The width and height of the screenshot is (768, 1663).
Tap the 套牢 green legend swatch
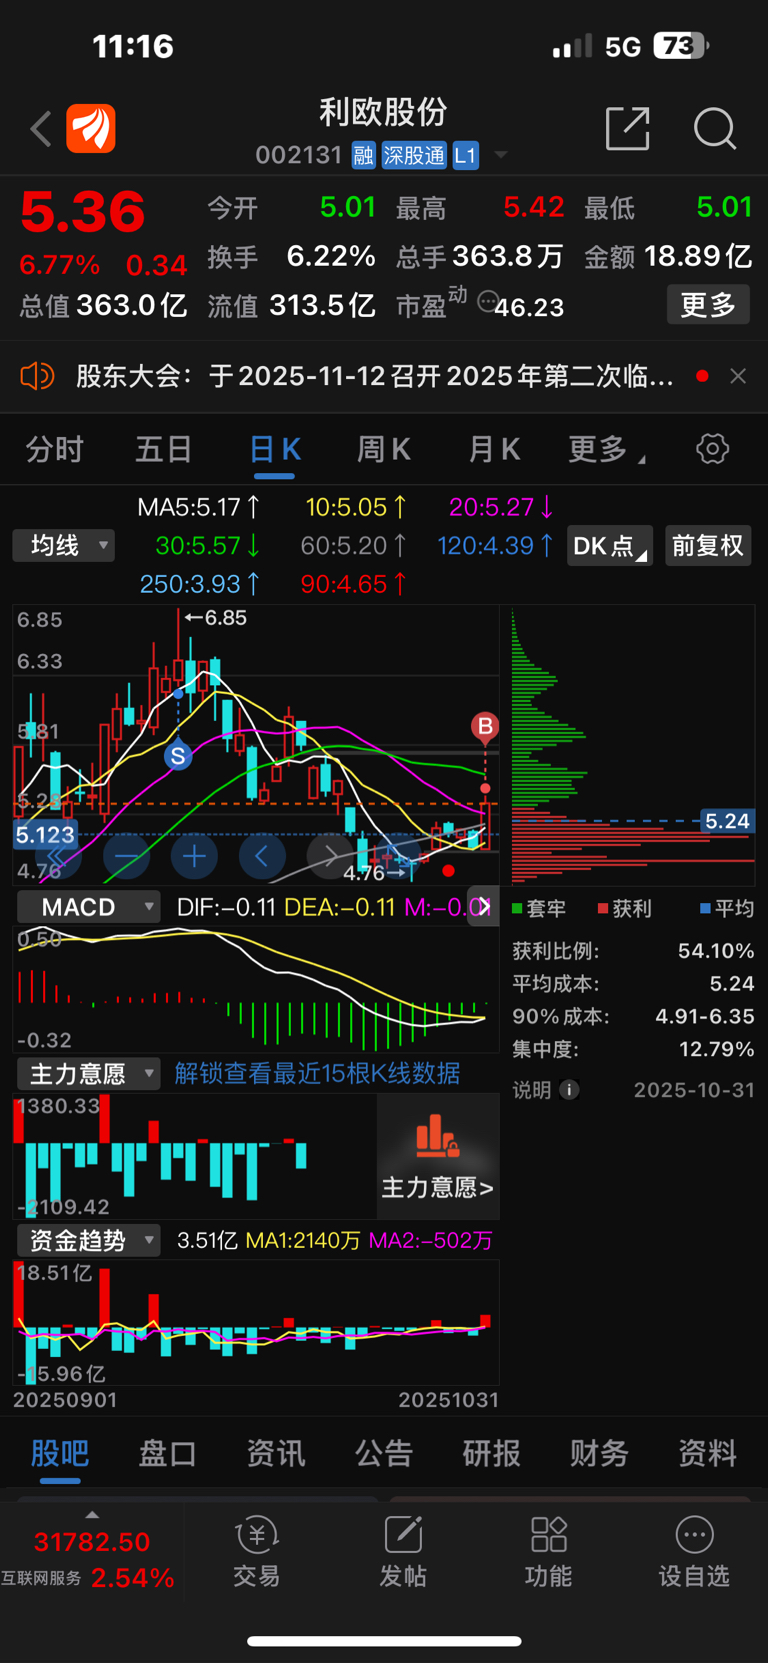pyautogui.click(x=517, y=908)
